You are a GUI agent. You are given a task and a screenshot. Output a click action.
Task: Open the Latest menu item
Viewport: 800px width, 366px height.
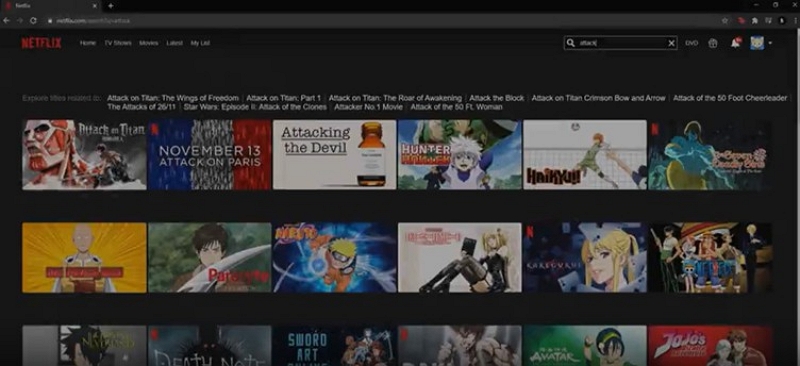tap(174, 43)
